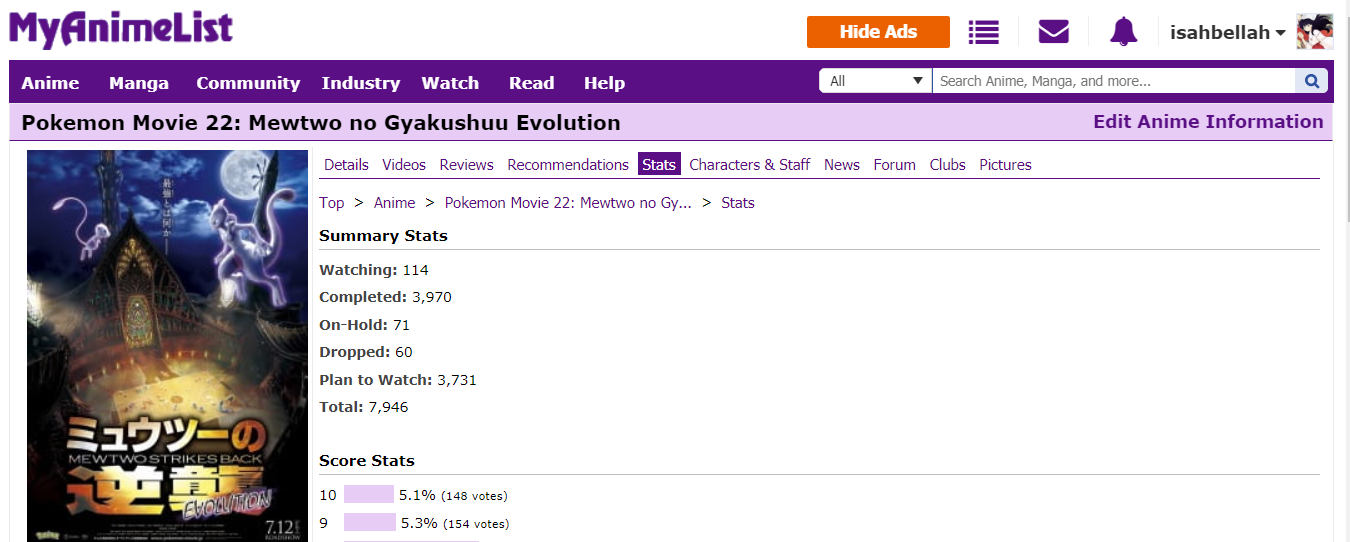Screen dimensions: 1350x542
Task: Switch to the News tab
Action: point(842,164)
